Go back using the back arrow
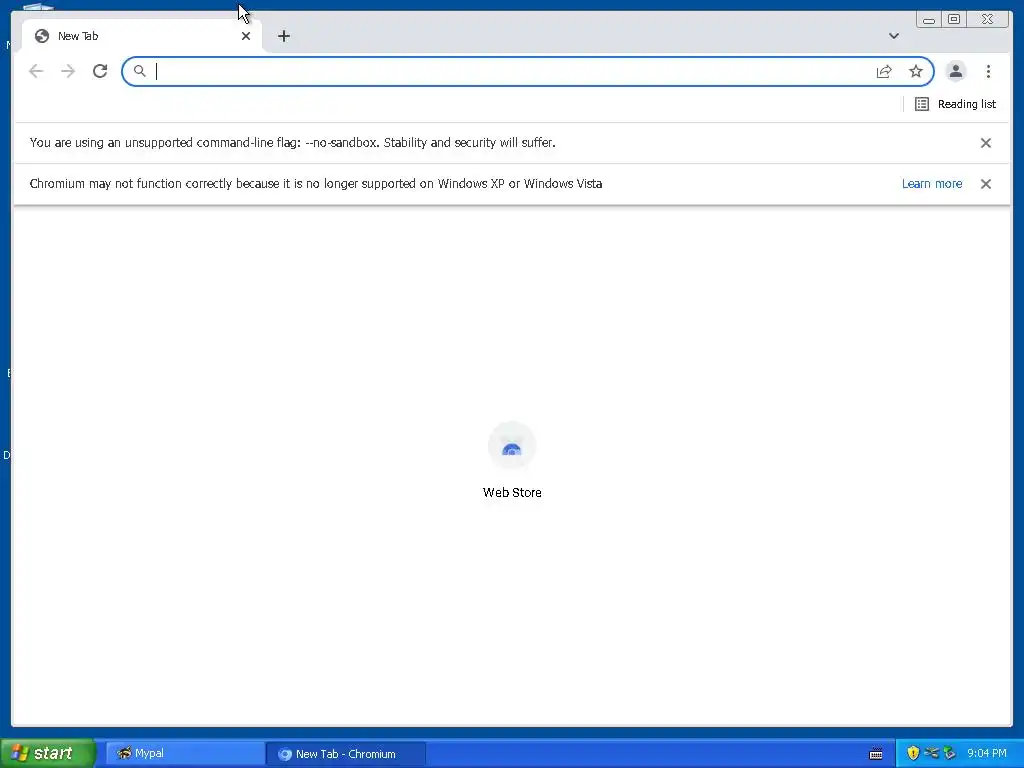This screenshot has width=1024, height=768. pos(36,71)
